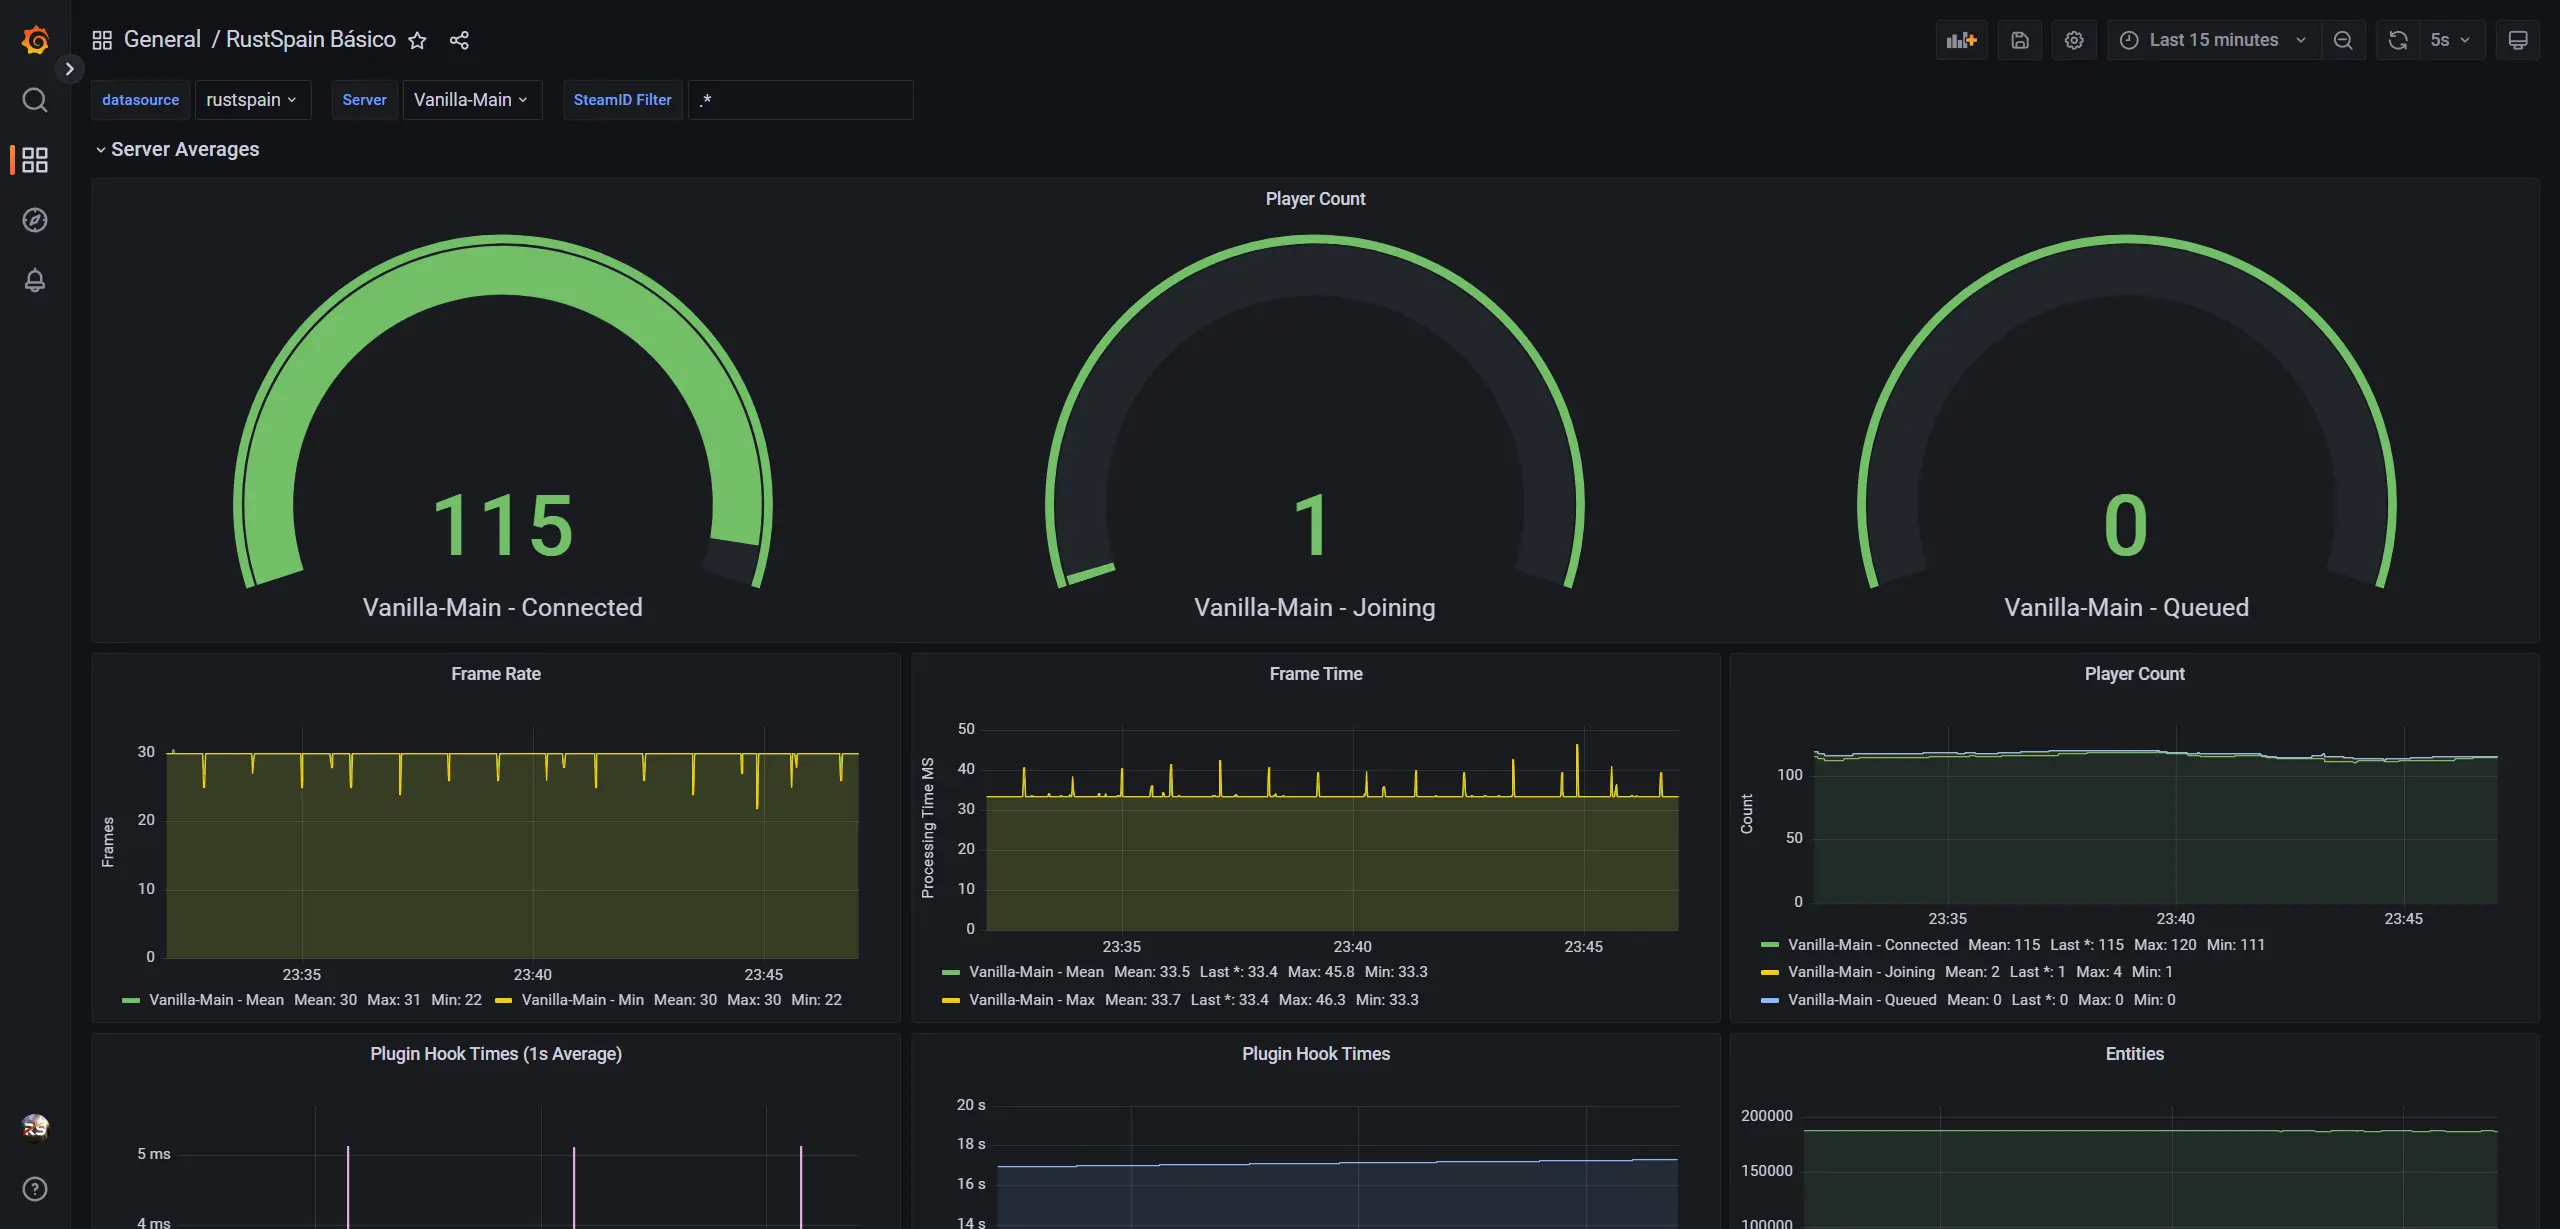Click the SteamID Filter text field

tap(800, 100)
